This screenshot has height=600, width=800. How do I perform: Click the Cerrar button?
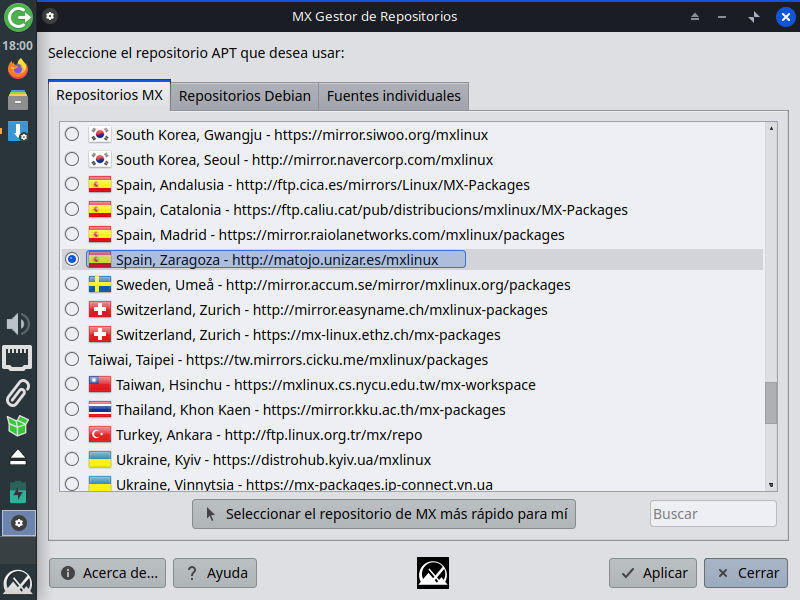point(746,573)
